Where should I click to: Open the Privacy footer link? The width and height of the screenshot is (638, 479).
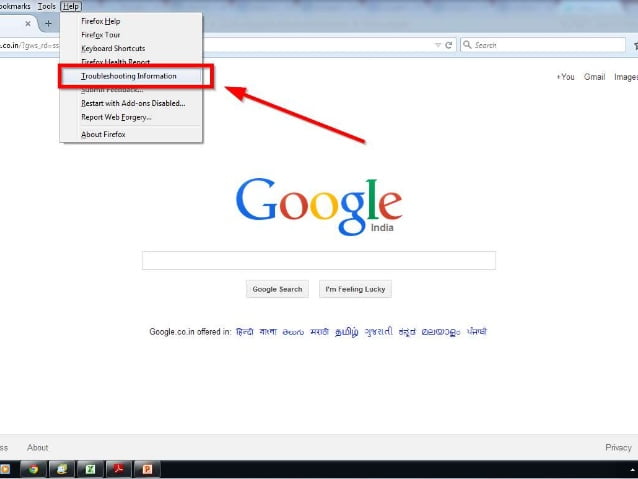tap(618, 448)
